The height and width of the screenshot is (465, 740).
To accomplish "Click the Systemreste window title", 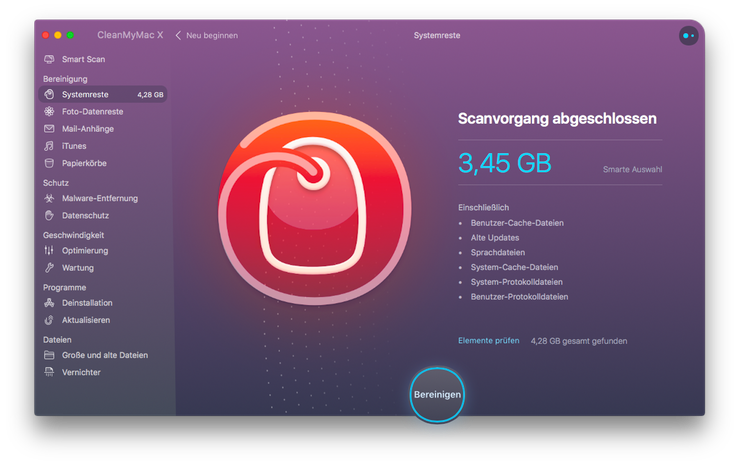I will point(437,35).
